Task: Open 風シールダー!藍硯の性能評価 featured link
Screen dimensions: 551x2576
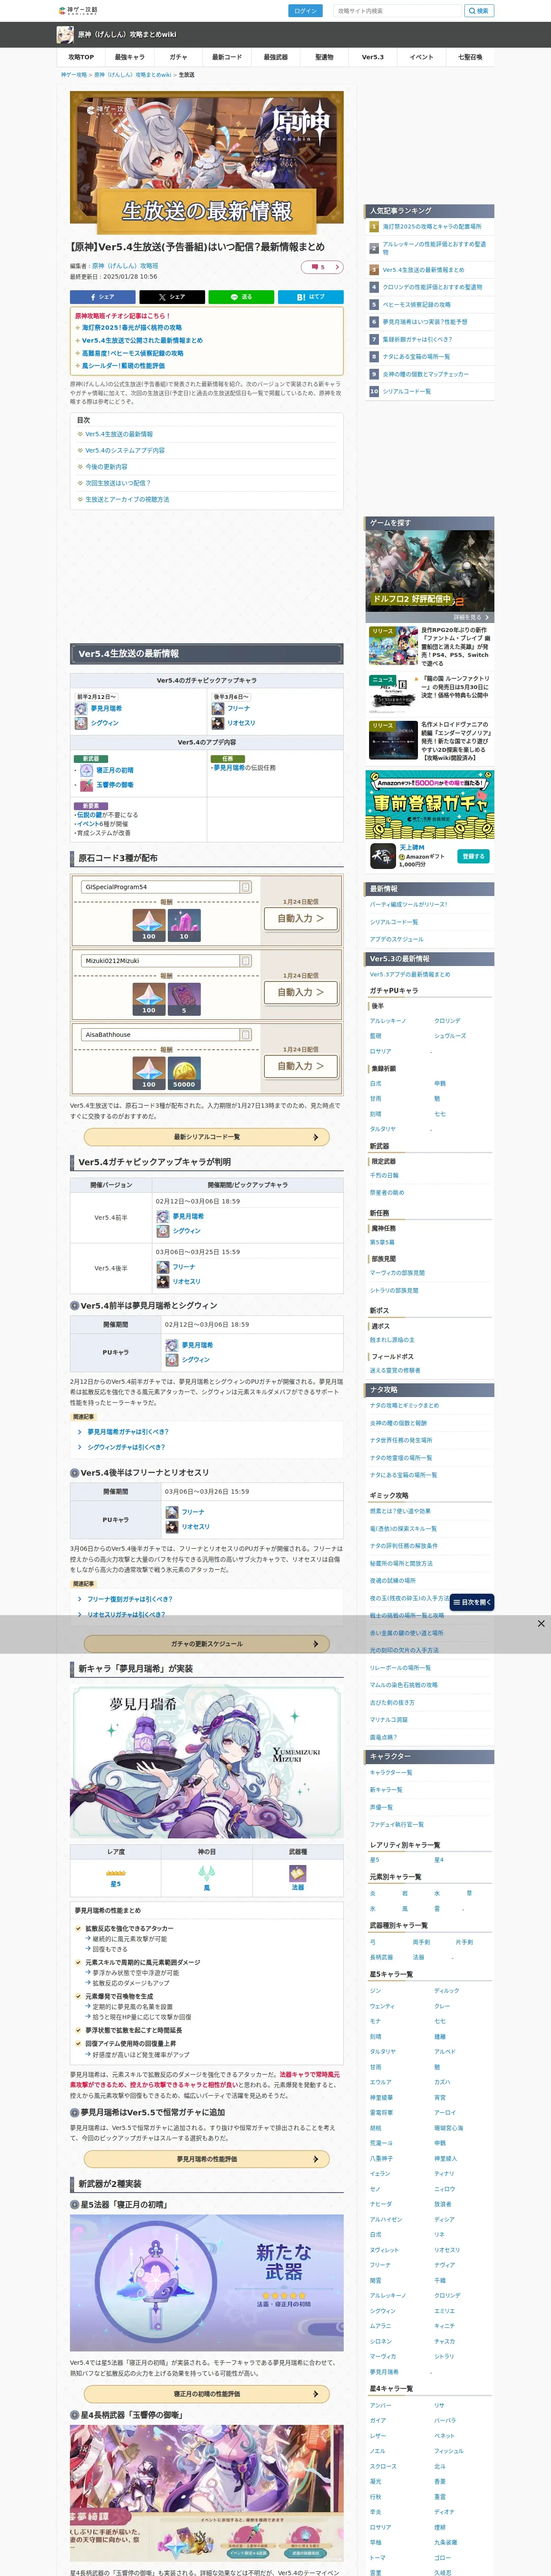Action: tap(123, 366)
